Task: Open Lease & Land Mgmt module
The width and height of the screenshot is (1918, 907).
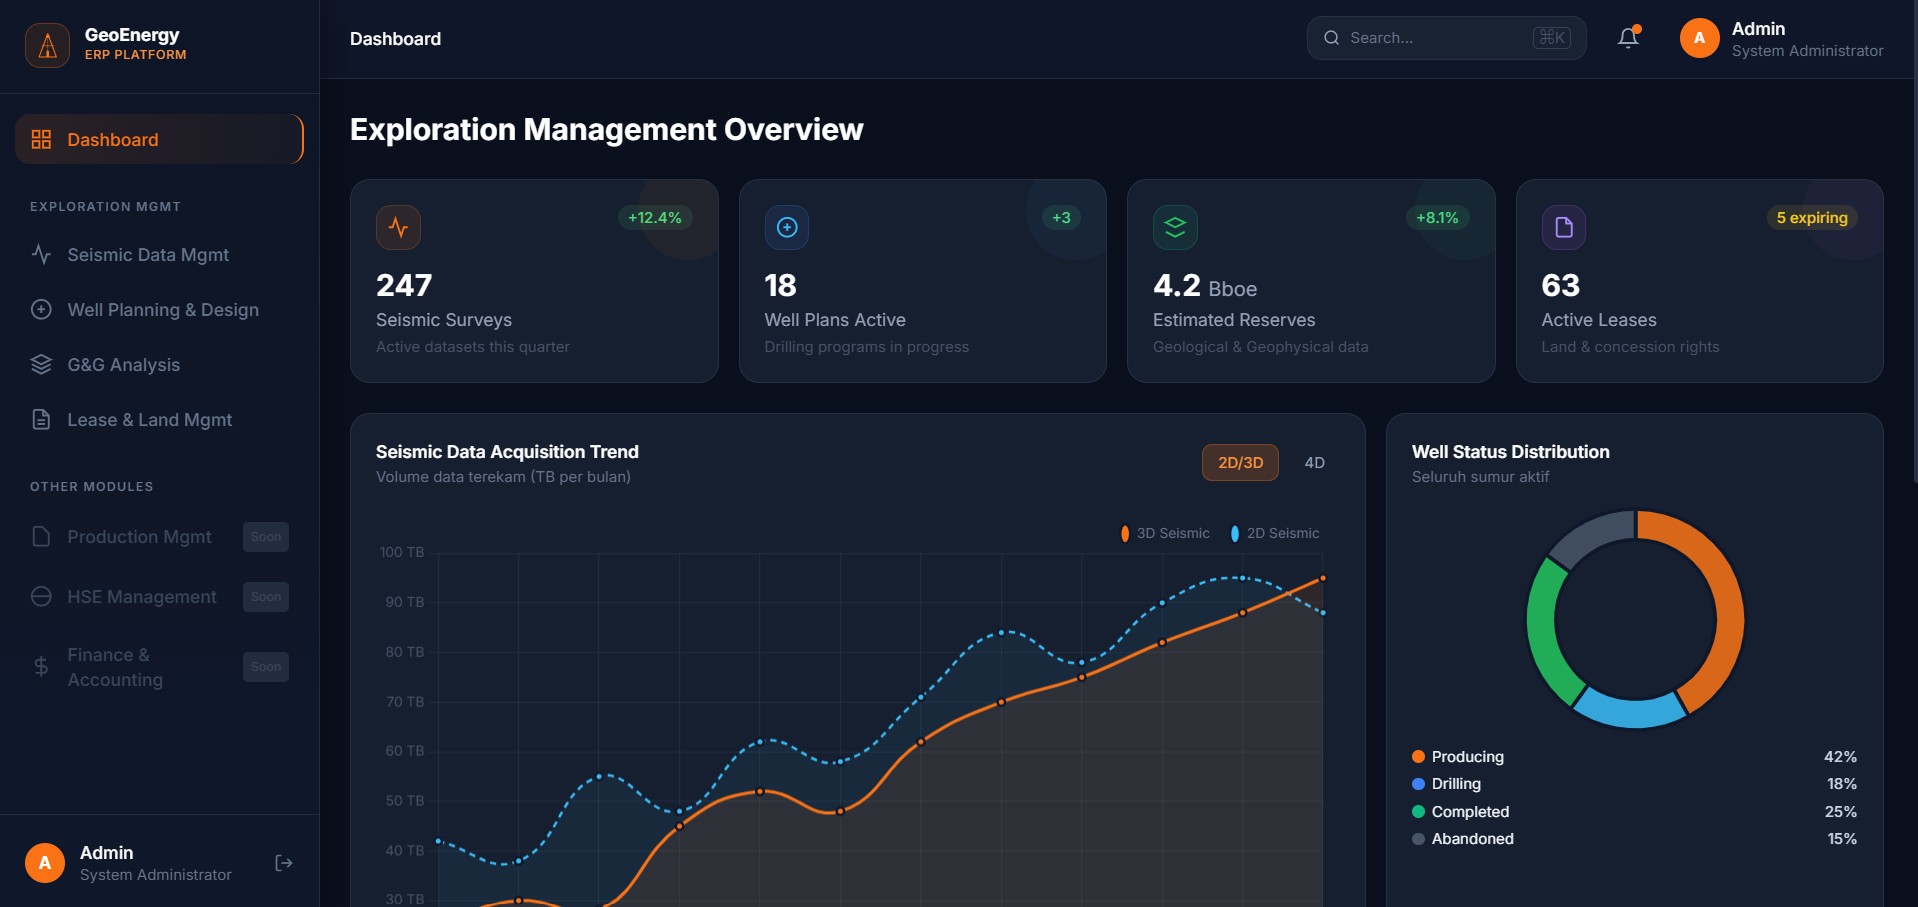Action: coord(159,419)
